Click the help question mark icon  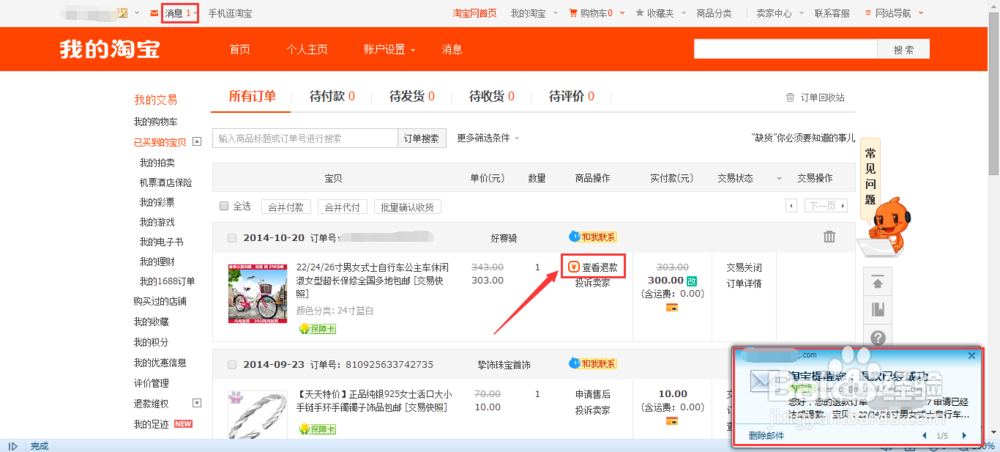[x=877, y=337]
